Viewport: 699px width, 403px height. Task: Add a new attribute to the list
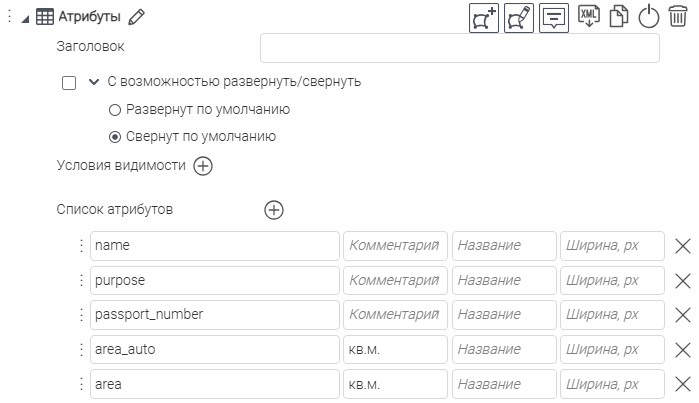[274, 210]
